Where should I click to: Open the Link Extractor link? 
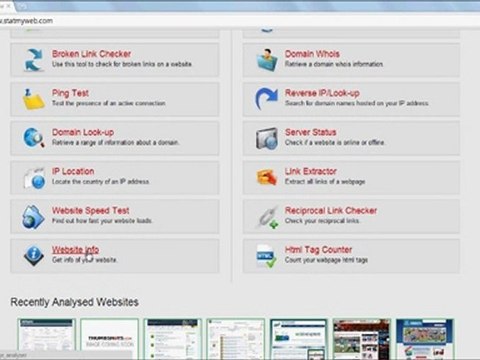tap(311, 171)
